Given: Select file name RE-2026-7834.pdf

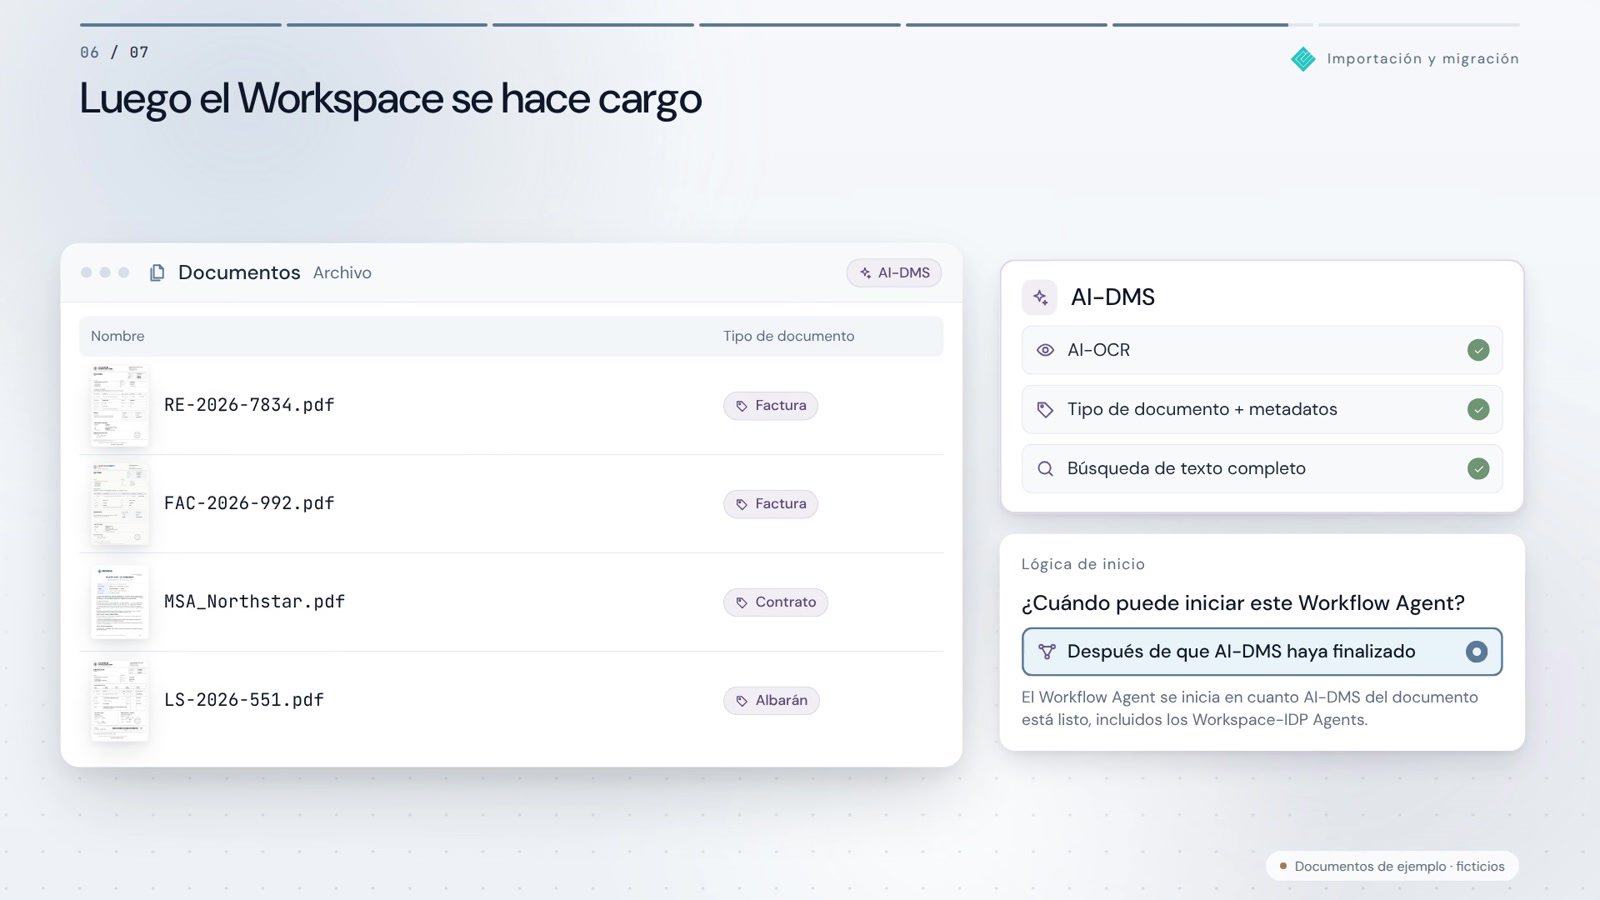Looking at the screenshot, I should point(249,405).
